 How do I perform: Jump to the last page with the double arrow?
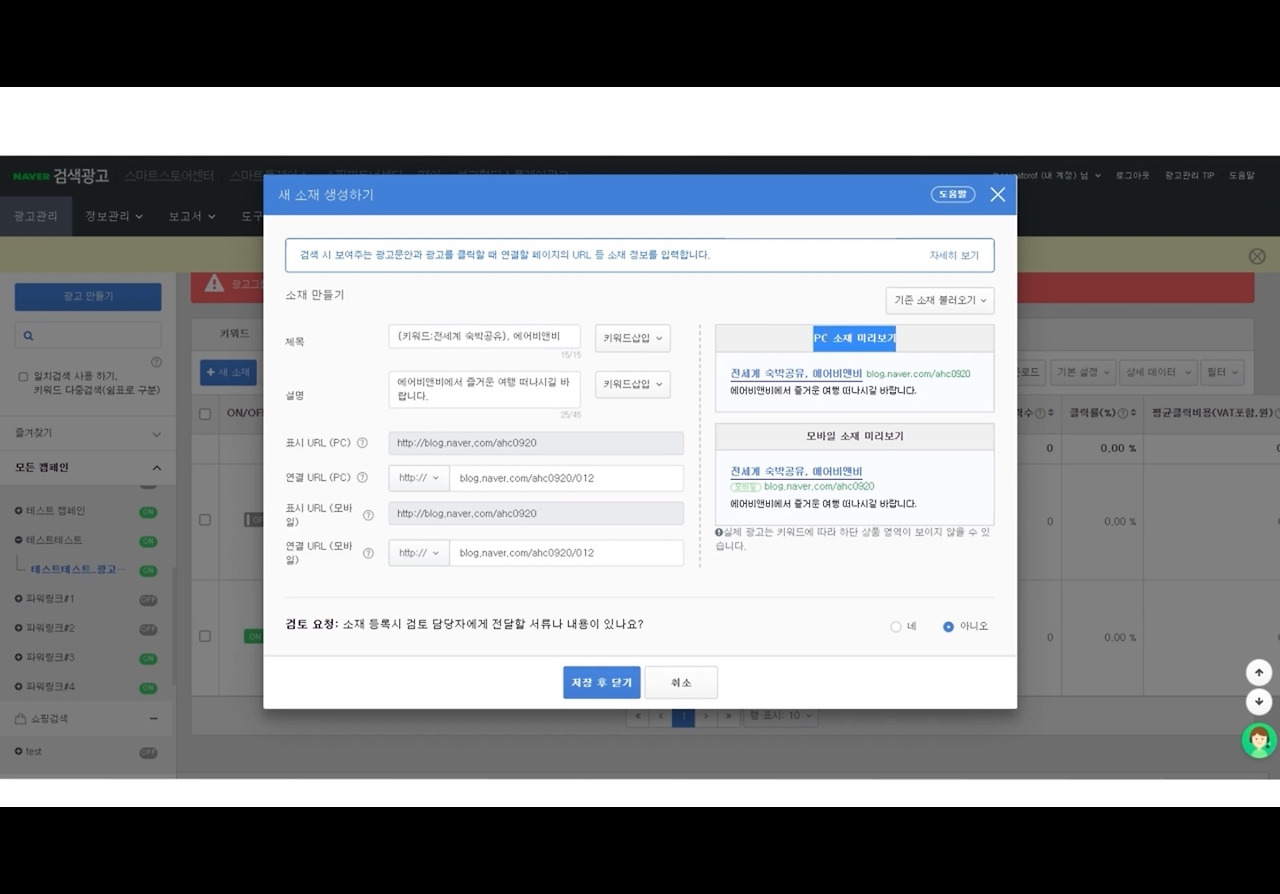tap(729, 716)
